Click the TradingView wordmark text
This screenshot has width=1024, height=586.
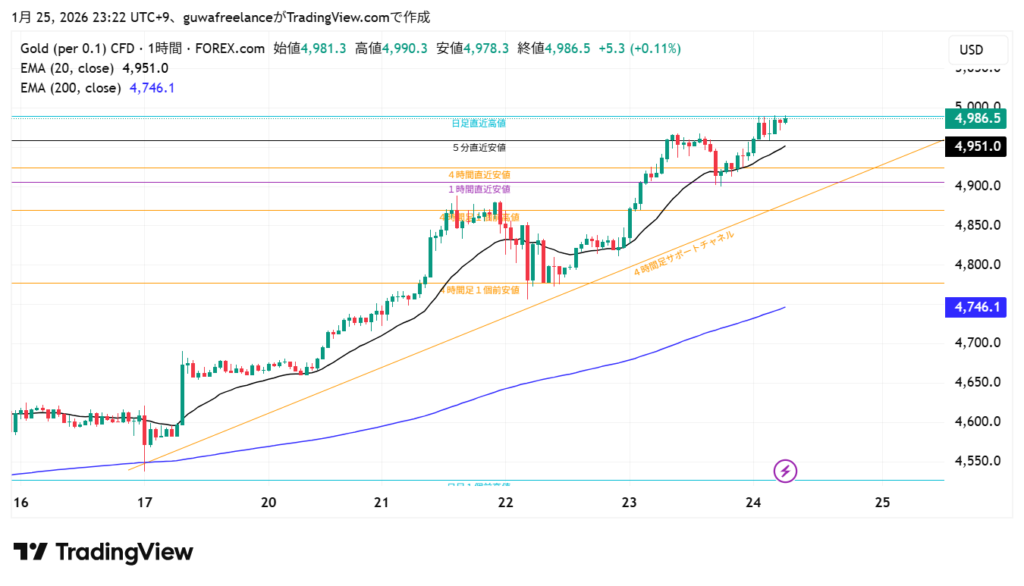pyautogui.click(x=124, y=552)
